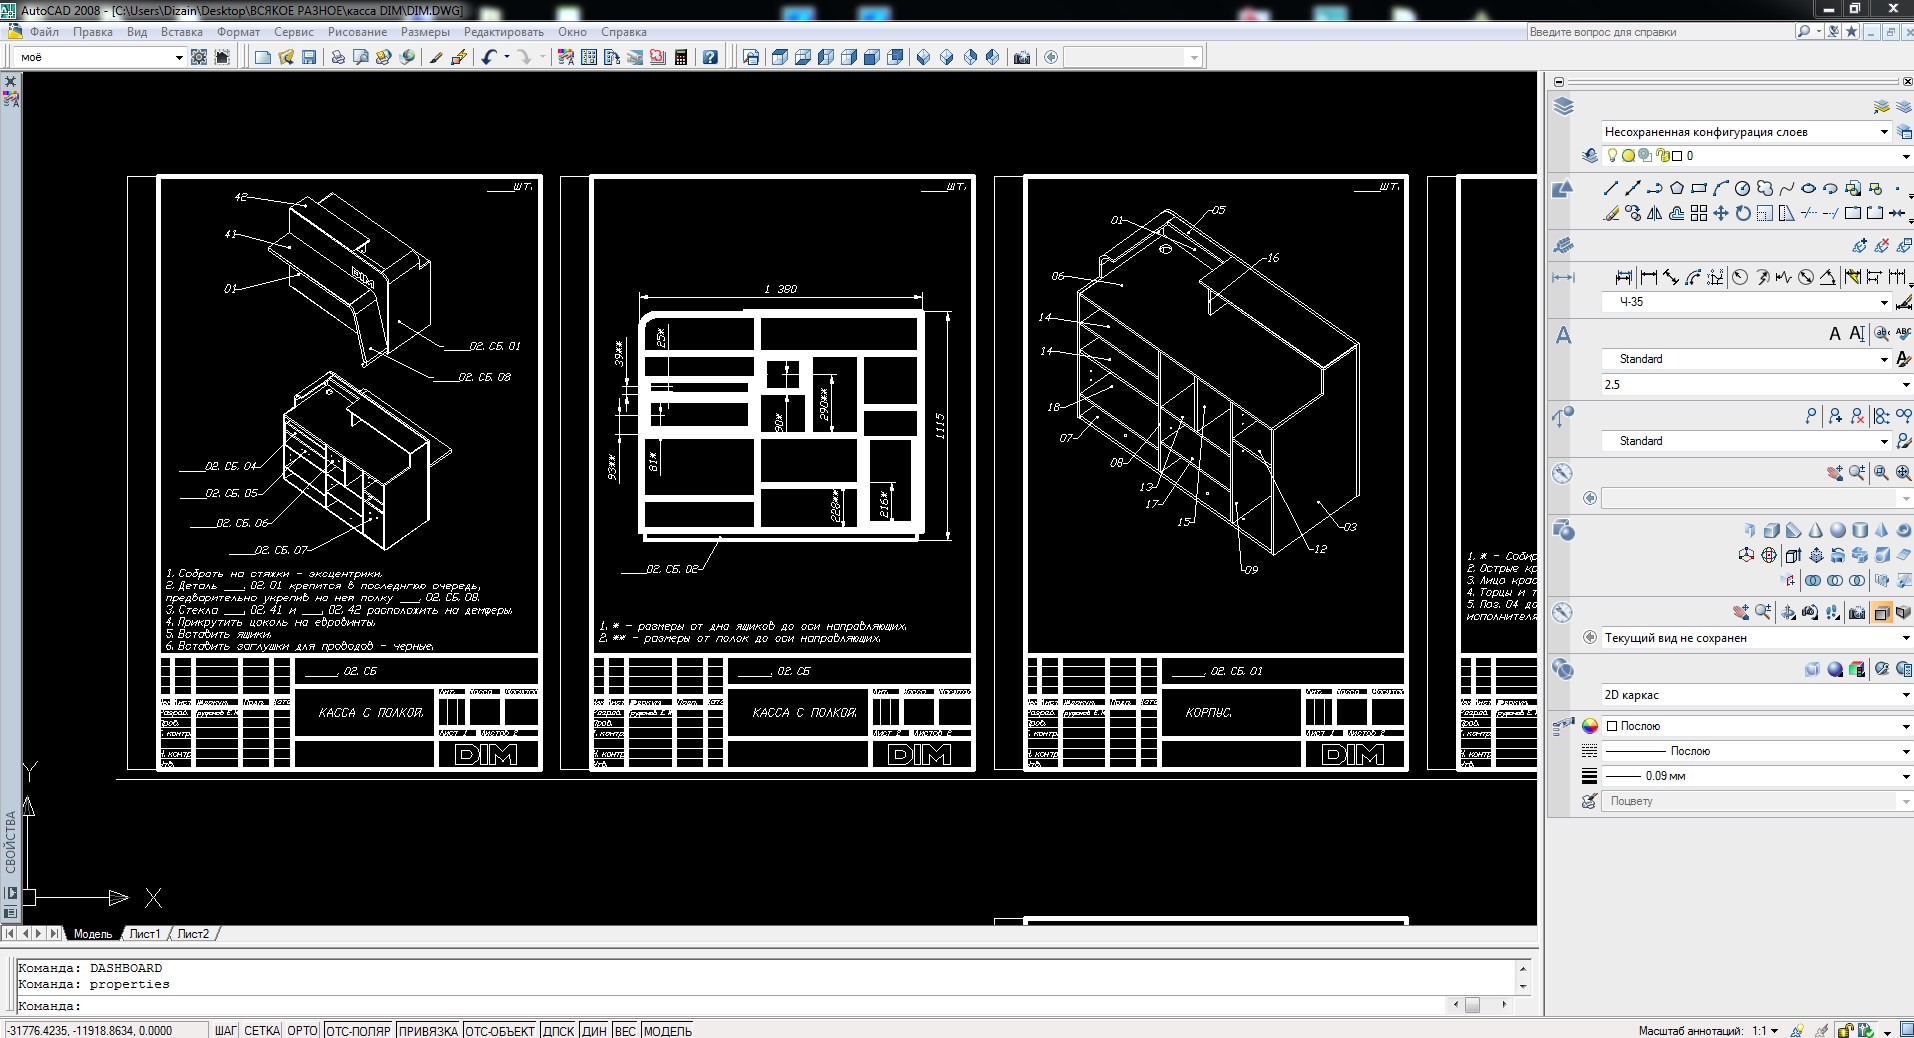Toggle ПРИВЯЗКА object snap
Screen dimensions: 1914x1038
pyautogui.click(x=428, y=1031)
